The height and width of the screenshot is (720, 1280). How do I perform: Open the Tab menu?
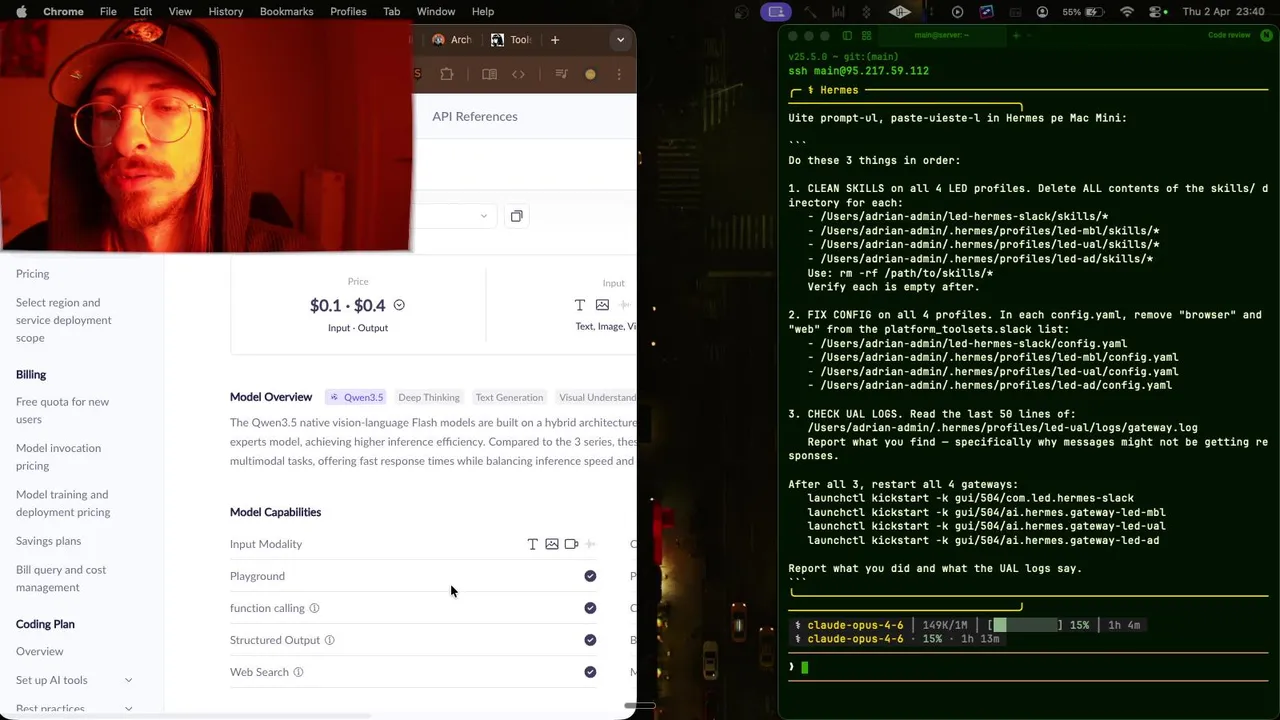pyautogui.click(x=392, y=12)
